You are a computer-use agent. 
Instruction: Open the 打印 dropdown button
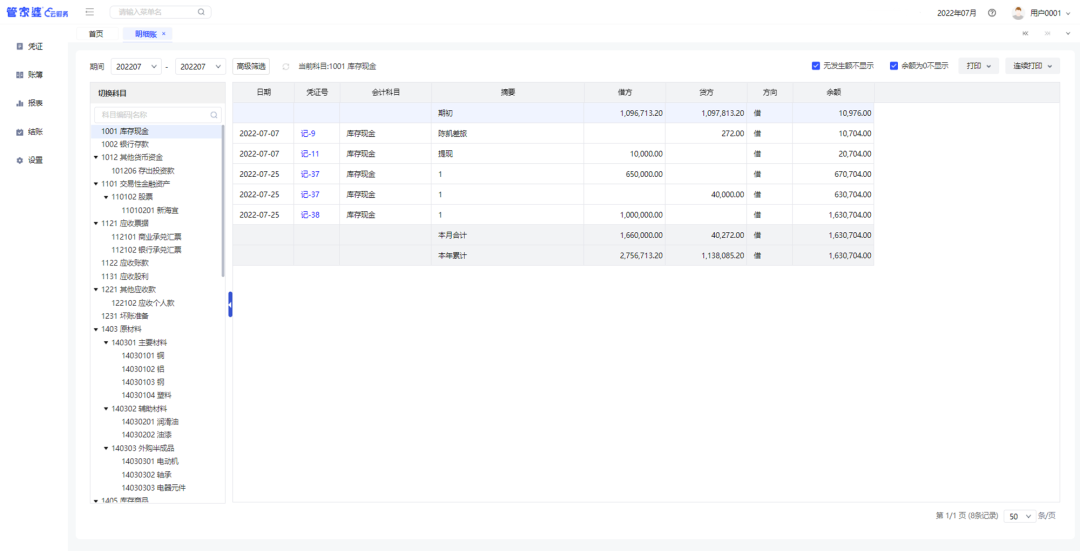pos(979,66)
